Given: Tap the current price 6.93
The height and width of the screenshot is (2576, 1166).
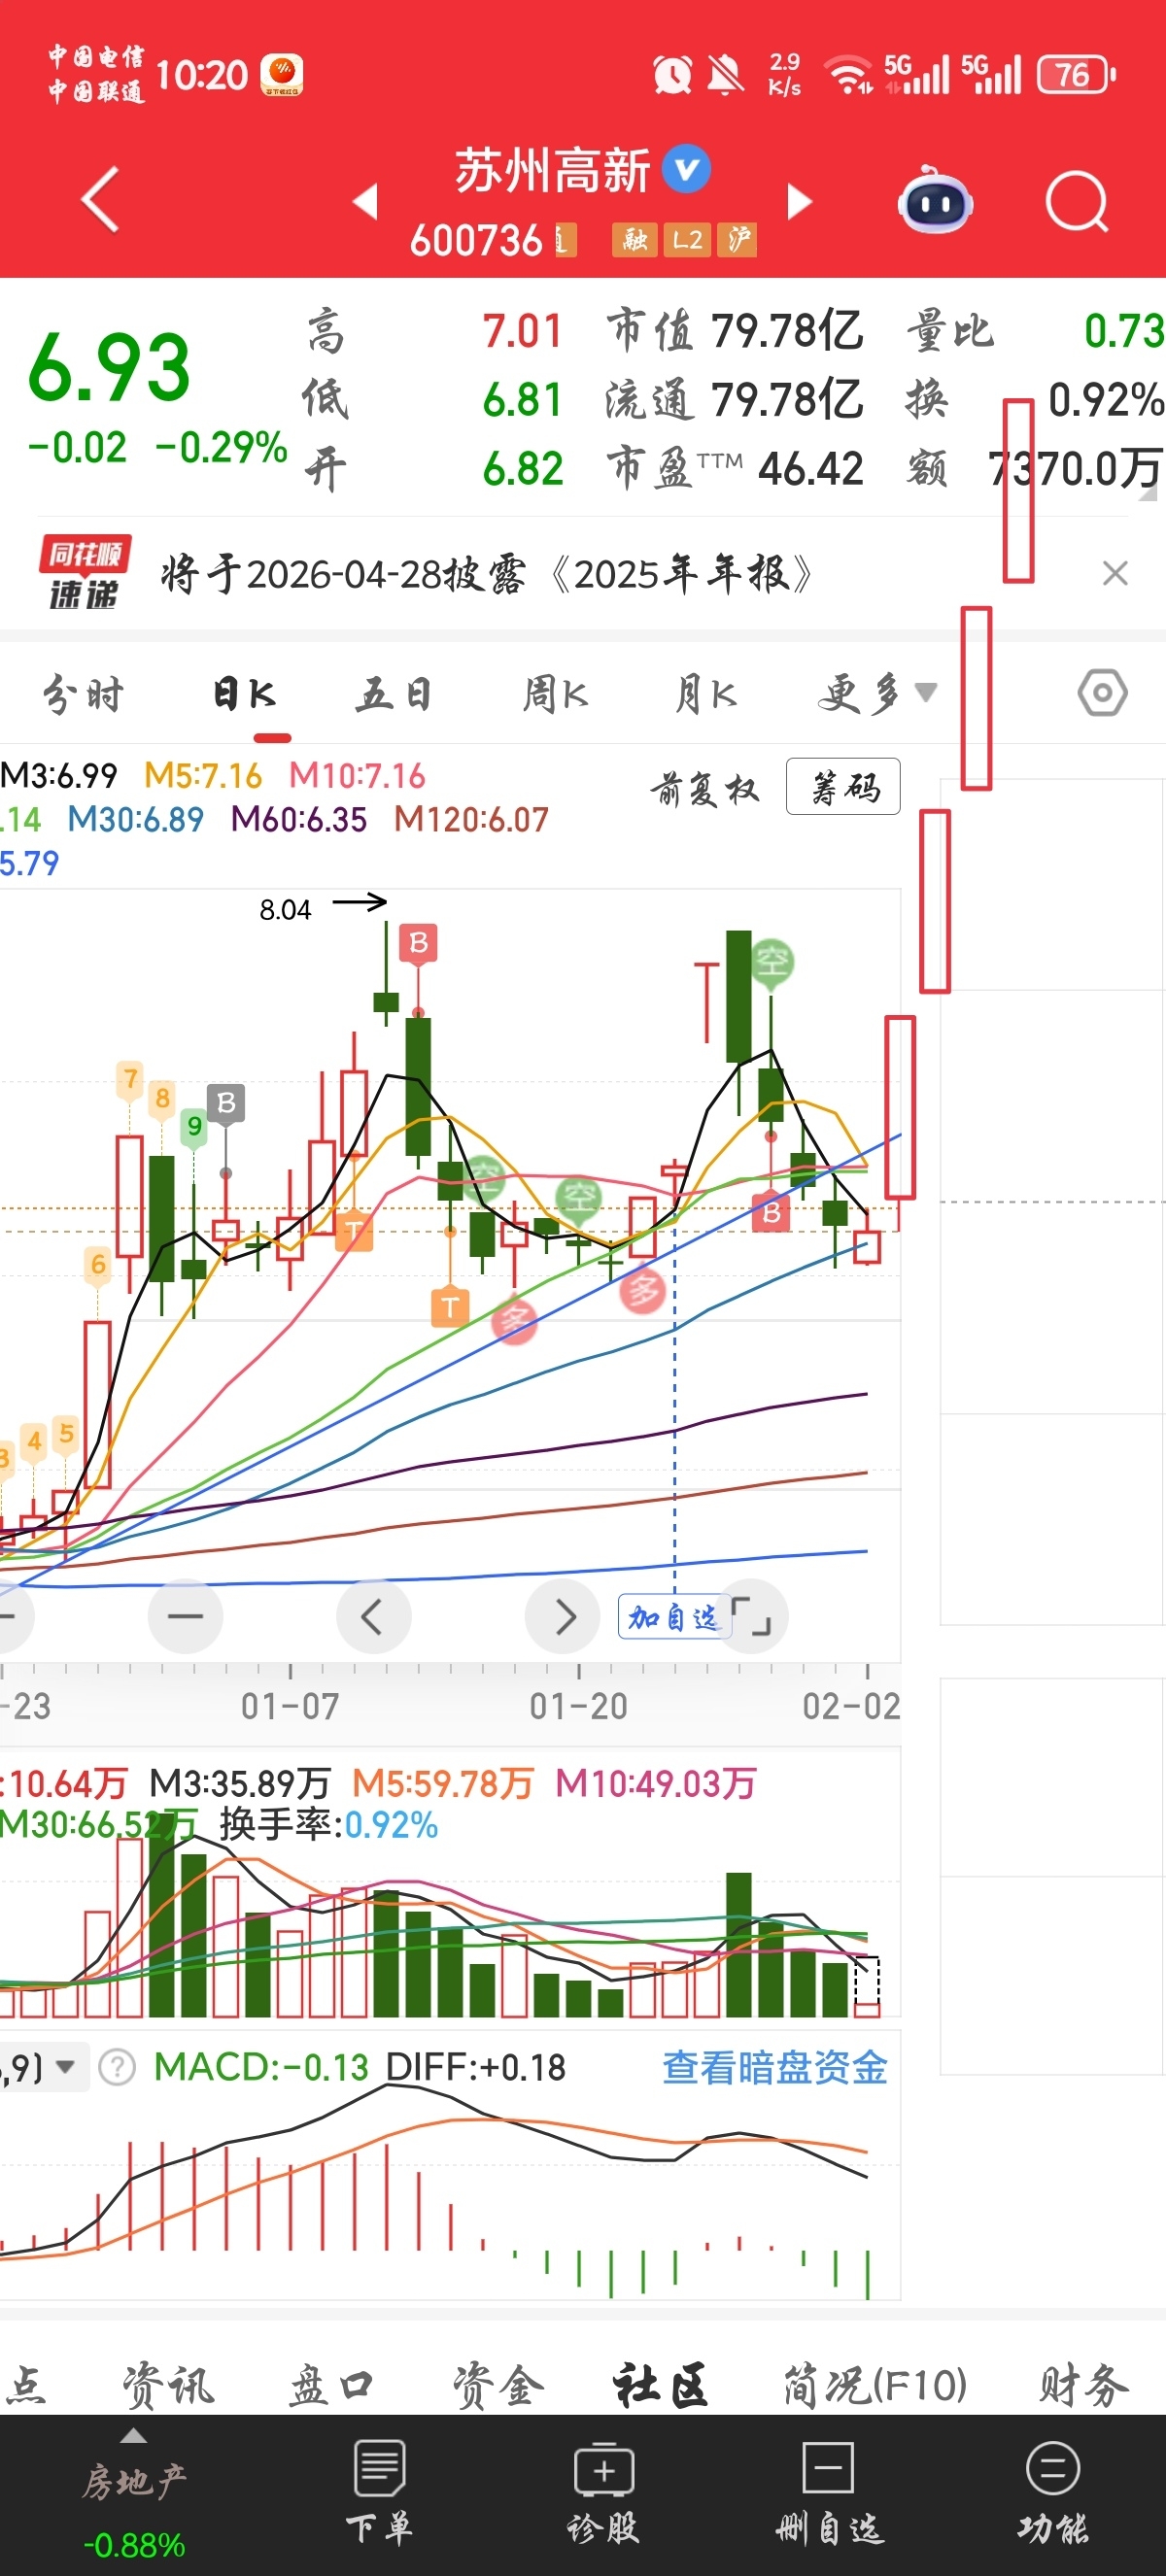Looking at the screenshot, I should [x=109, y=368].
